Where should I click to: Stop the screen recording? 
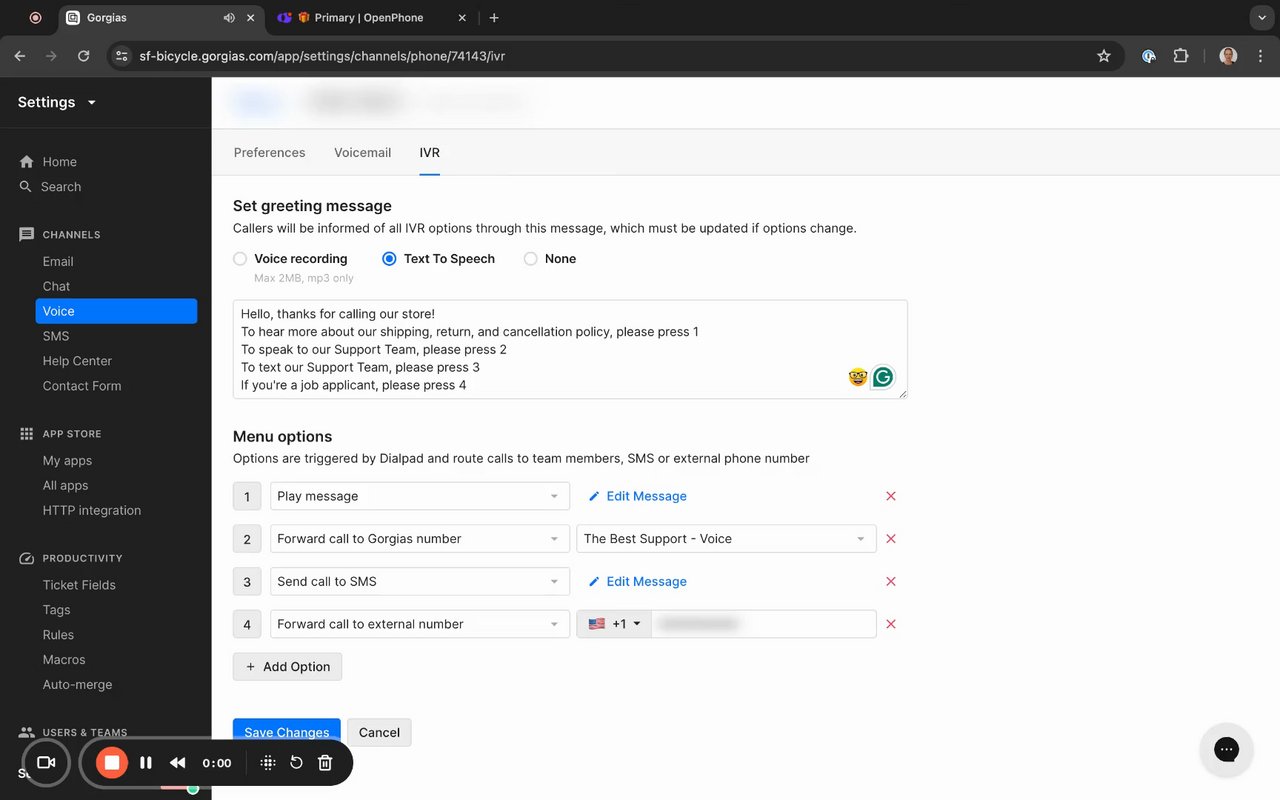click(112, 763)
